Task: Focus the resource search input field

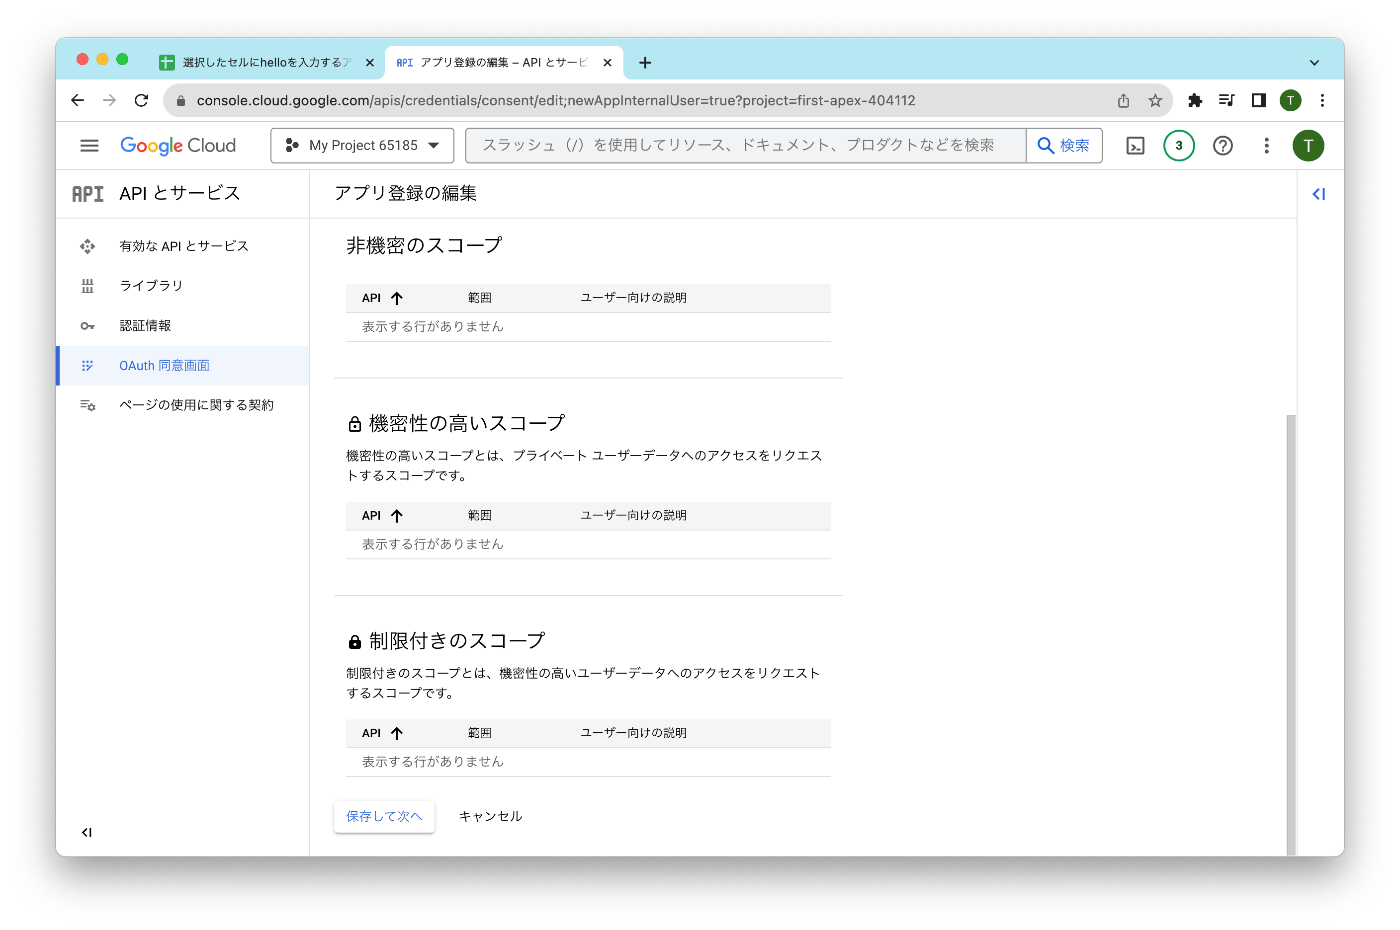Action: click(746, 146)
